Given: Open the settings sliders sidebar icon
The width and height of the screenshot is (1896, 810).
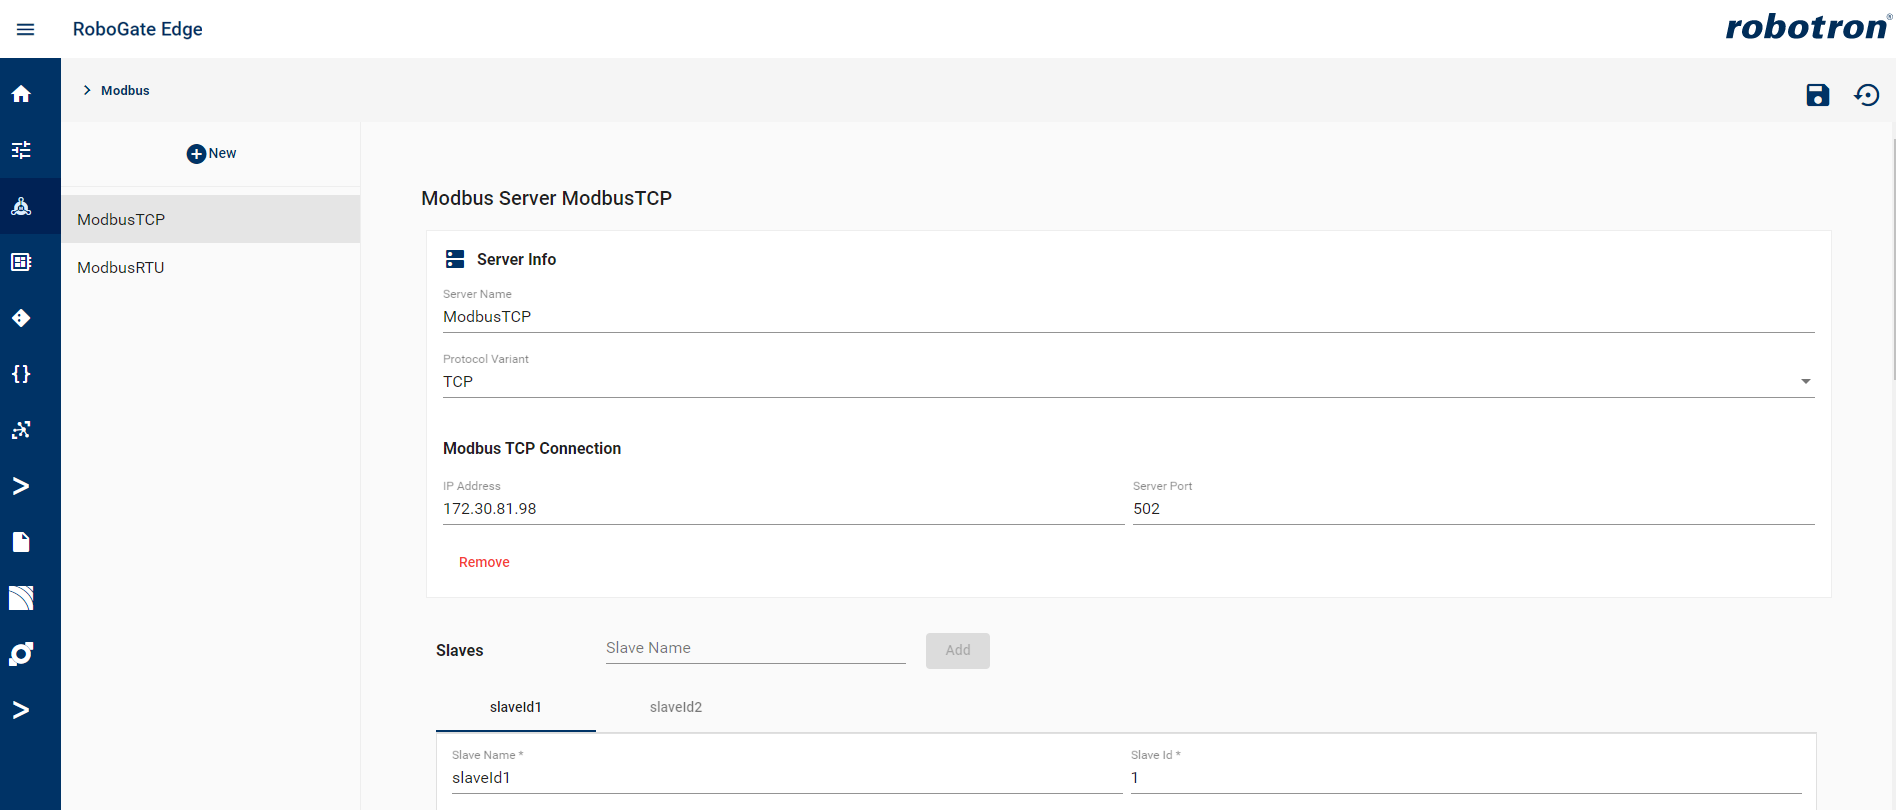Looking at the screenshot, I should (x=21, y=150).
